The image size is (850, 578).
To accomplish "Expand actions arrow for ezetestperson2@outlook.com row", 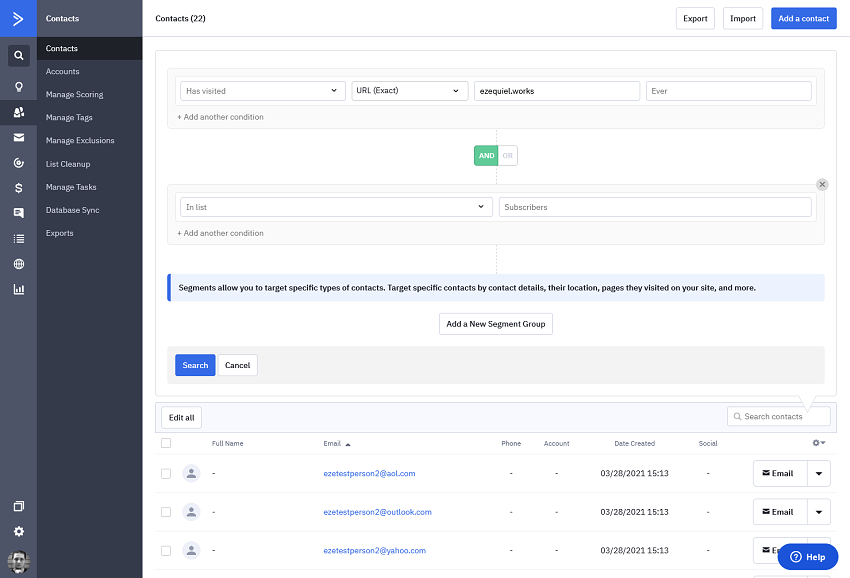I will pos(819,512).
